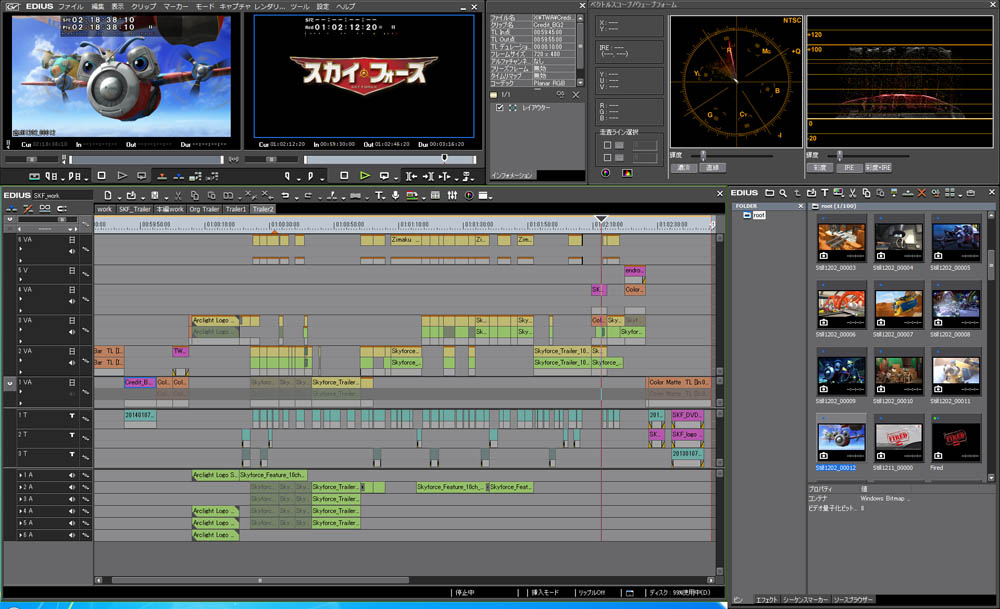Open the ソースブラウザー tab at bottom
The width and height of the screenshot is (1000, 609).
tap(853, 599)
